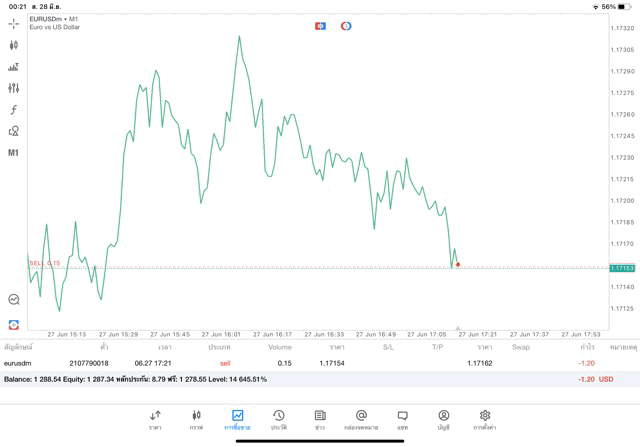640x447 pixels.
Task: Switch to the ราคา quotes tab
Action: (x=155, y=419)
